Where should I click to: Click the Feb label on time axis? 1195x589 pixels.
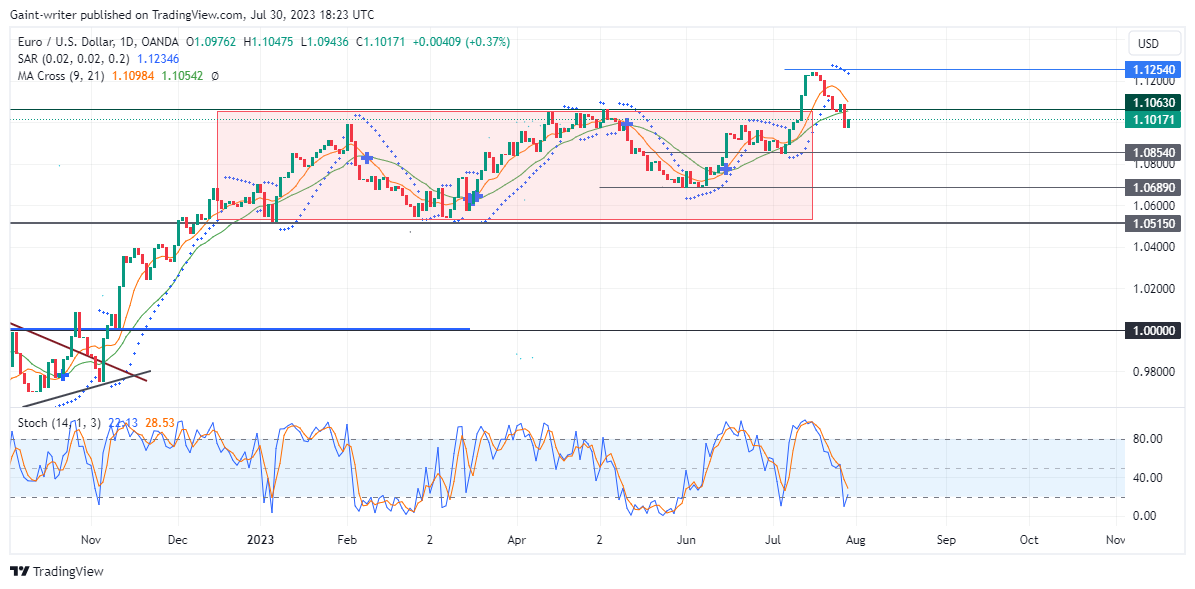pyautogui.click(x=347, y=539)
